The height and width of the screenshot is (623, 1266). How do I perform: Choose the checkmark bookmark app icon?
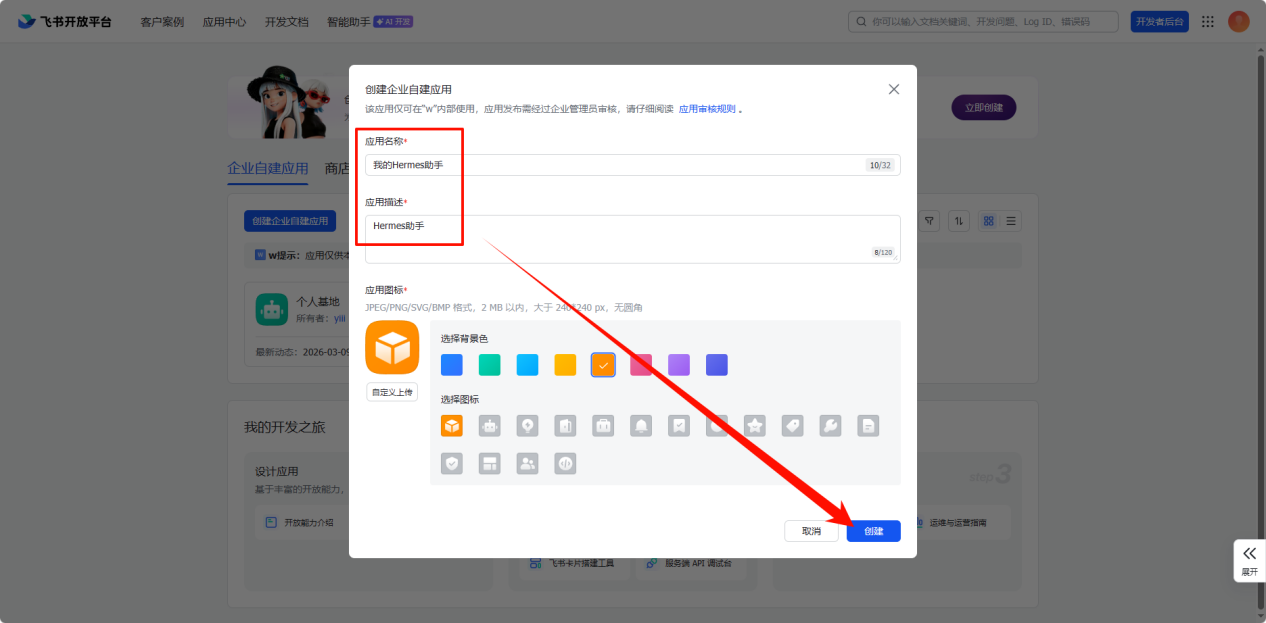pyautogui.click(x=679, y=426)
